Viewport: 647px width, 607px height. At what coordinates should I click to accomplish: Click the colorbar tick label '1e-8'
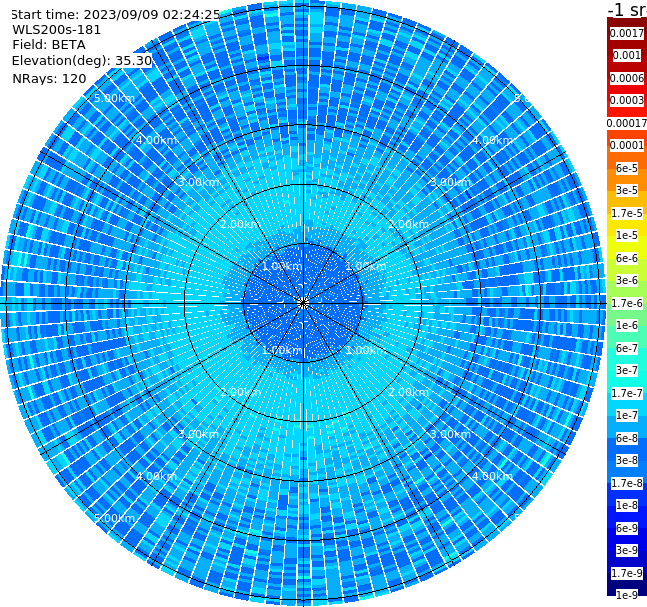(627, 505)
